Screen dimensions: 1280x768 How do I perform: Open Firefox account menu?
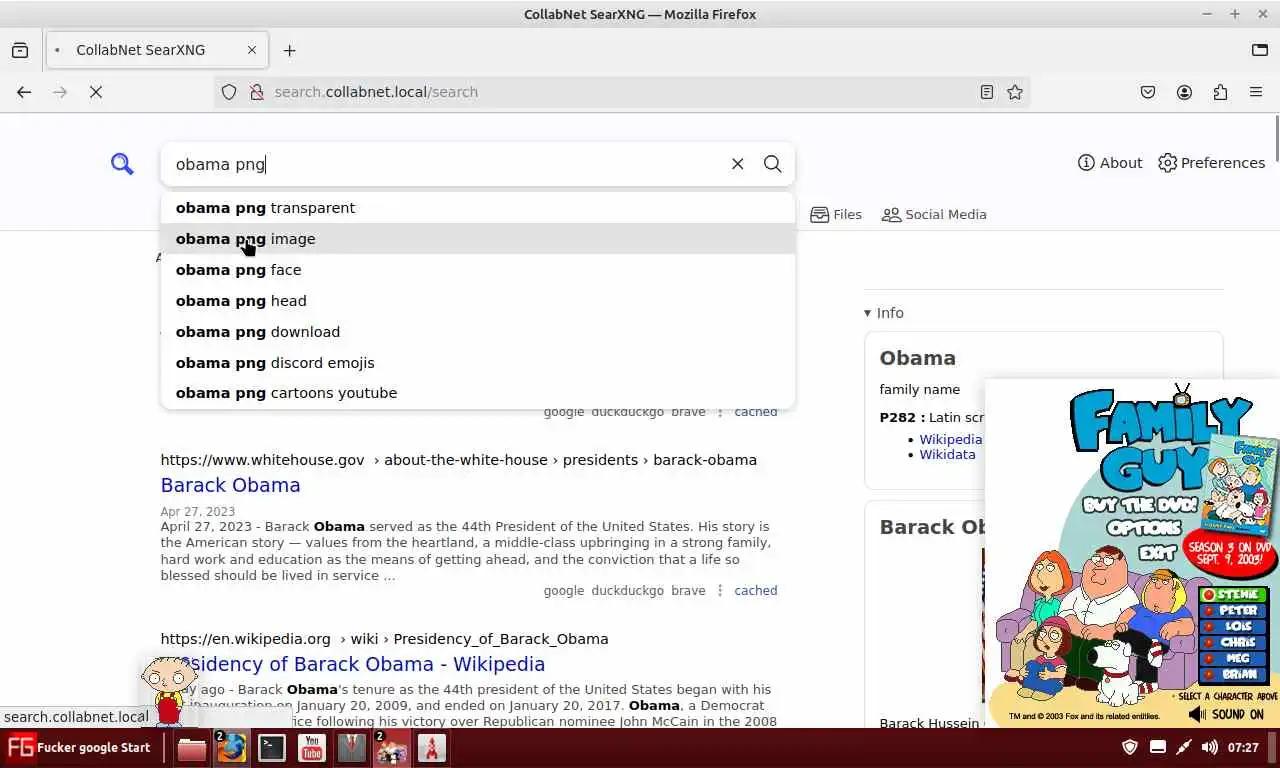1184,92
